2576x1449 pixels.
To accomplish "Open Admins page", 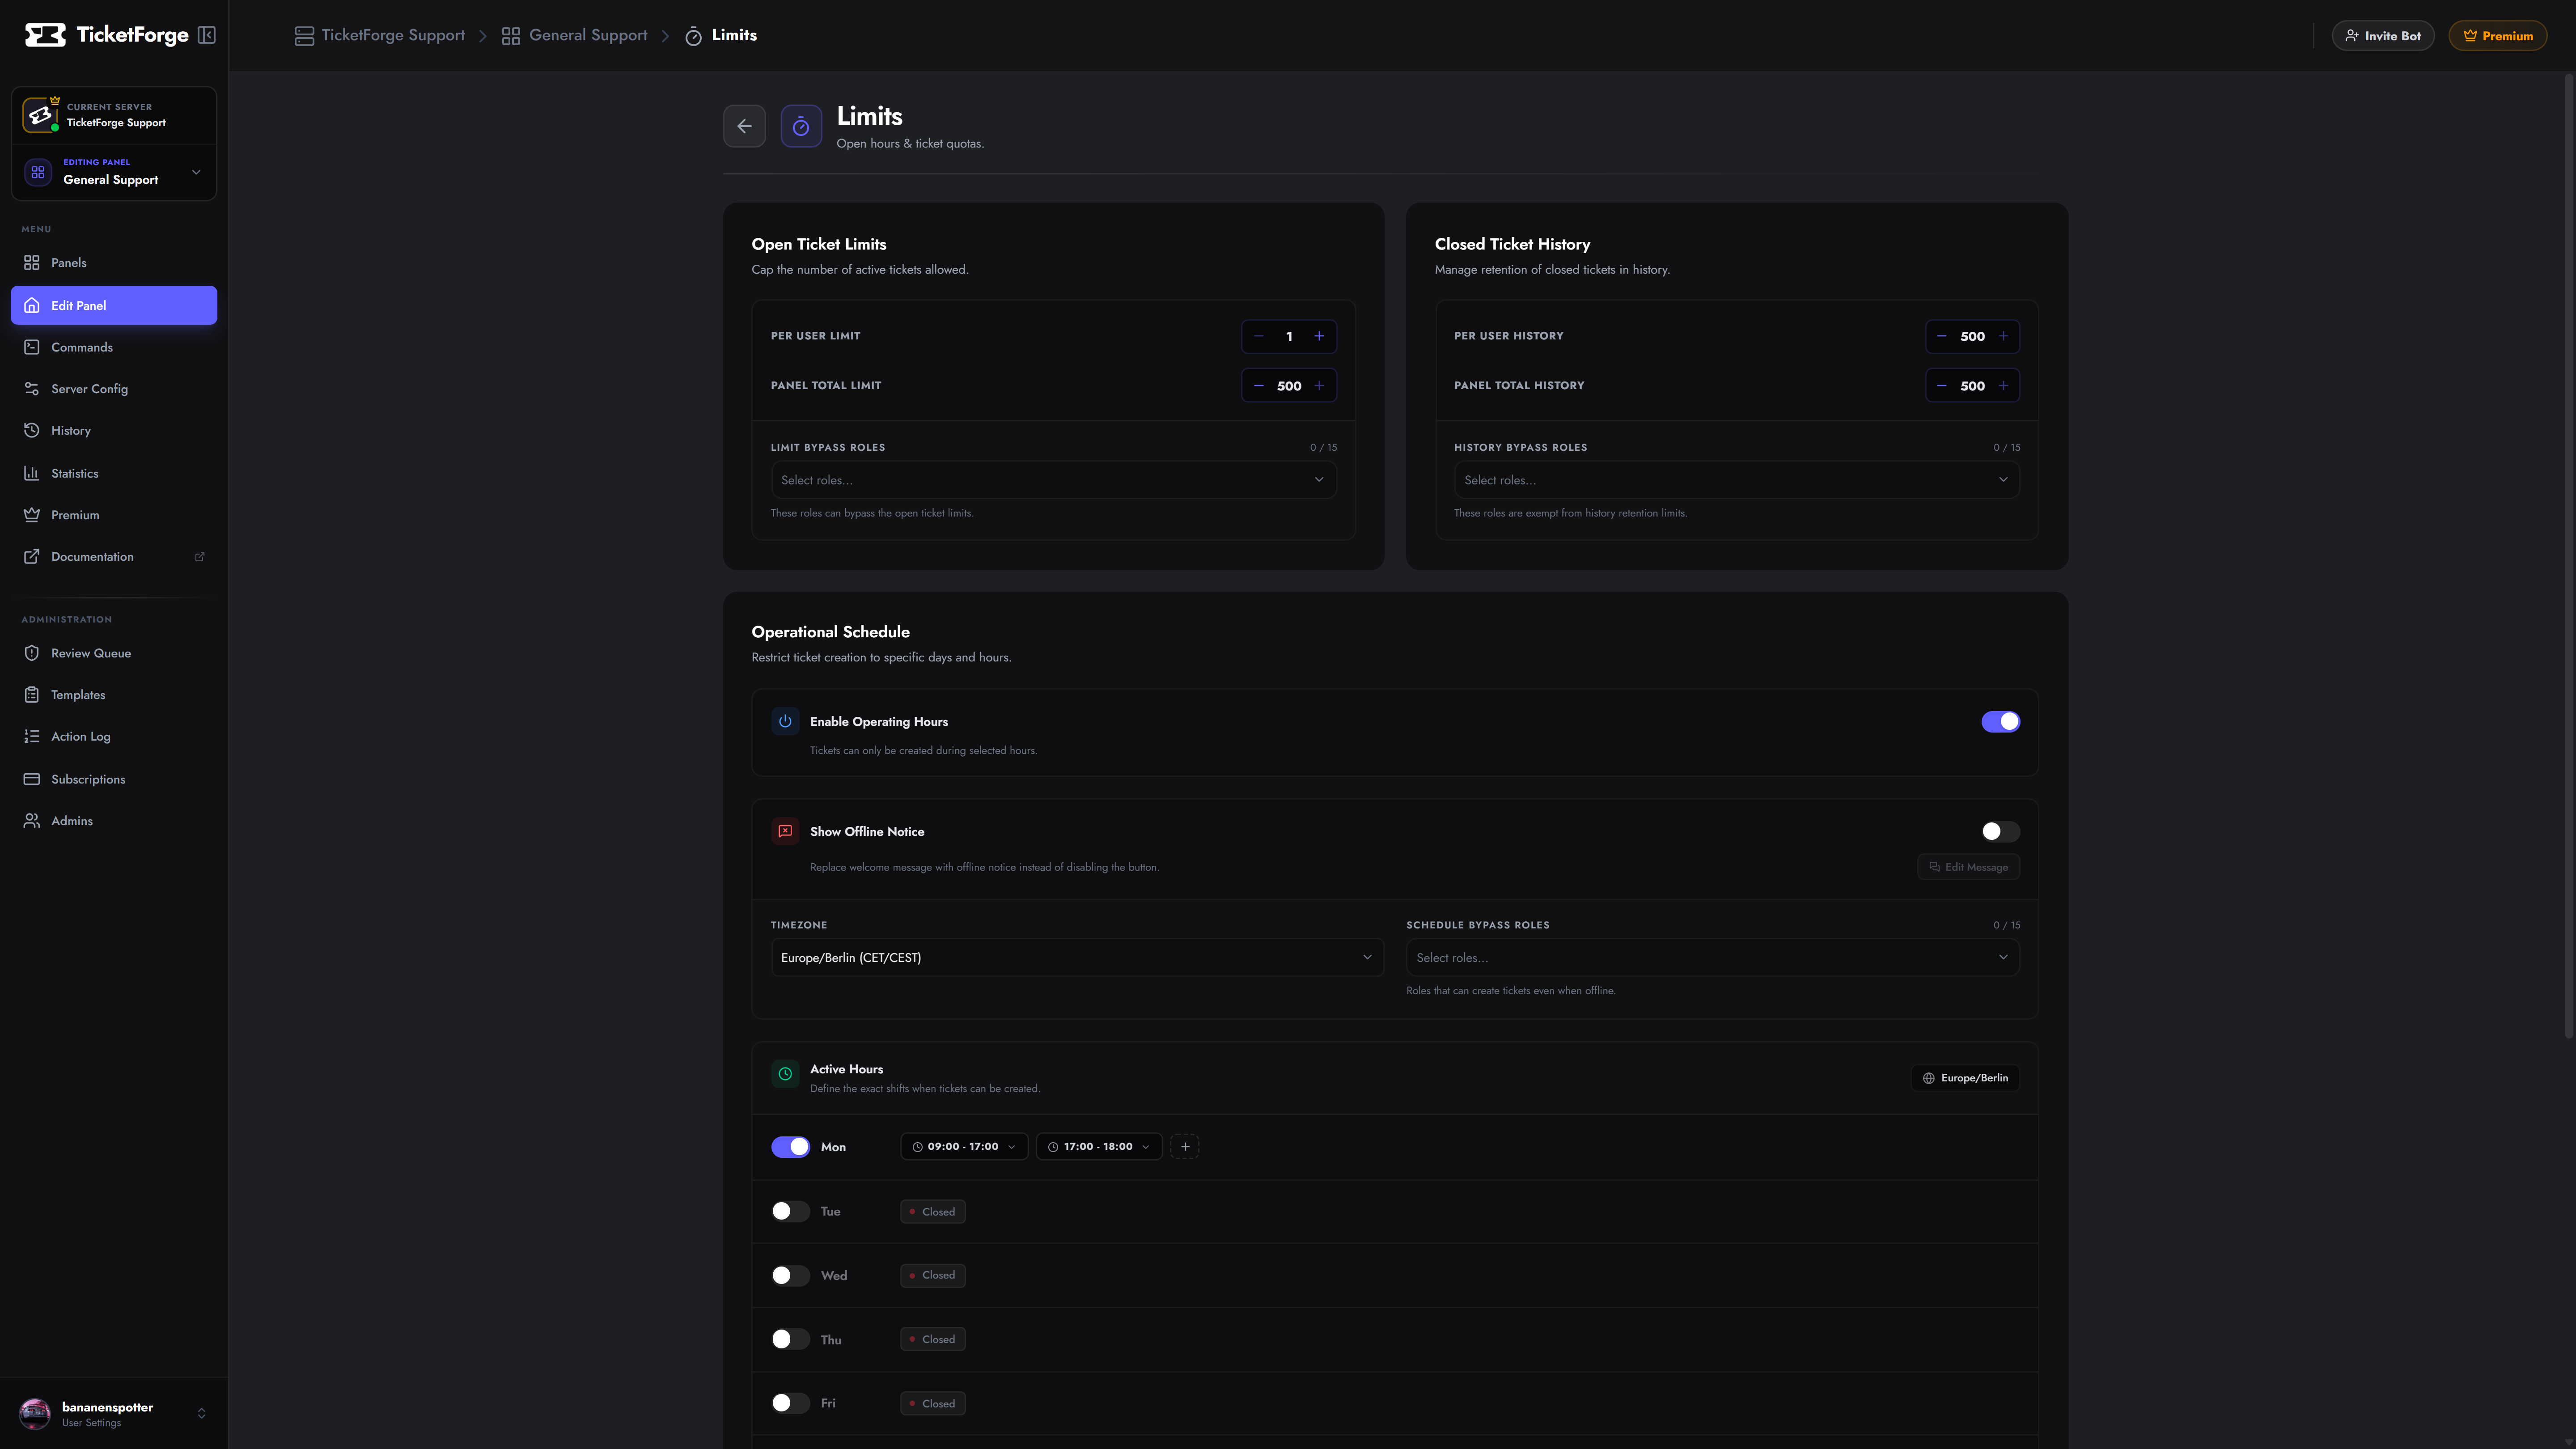I will coord(114,821).
